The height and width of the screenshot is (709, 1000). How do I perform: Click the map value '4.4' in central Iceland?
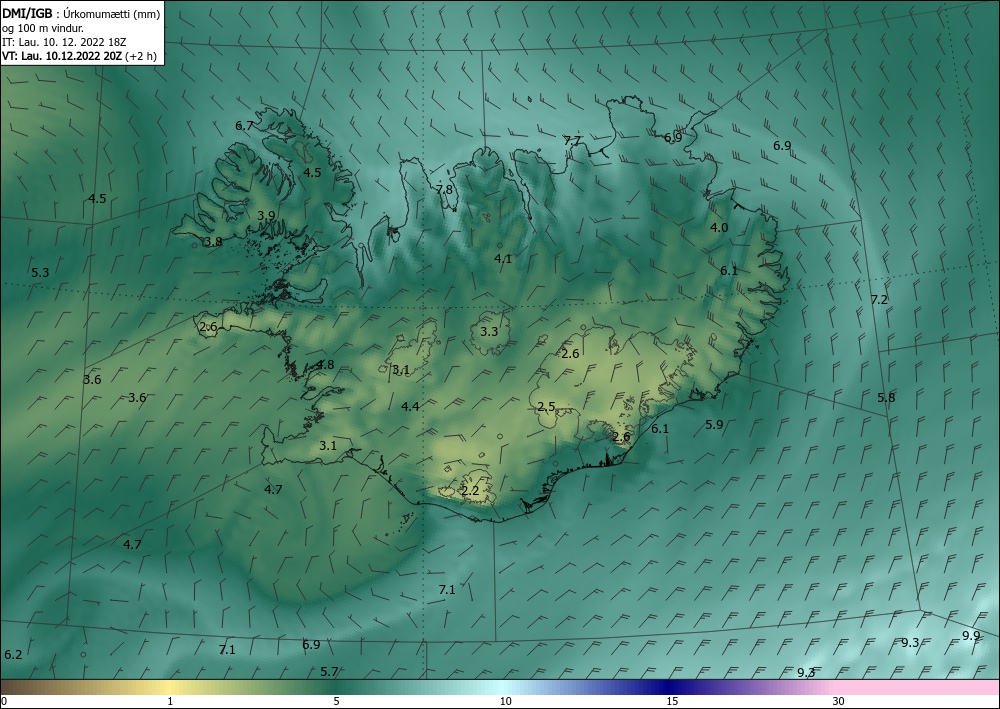tap(410, 406)
